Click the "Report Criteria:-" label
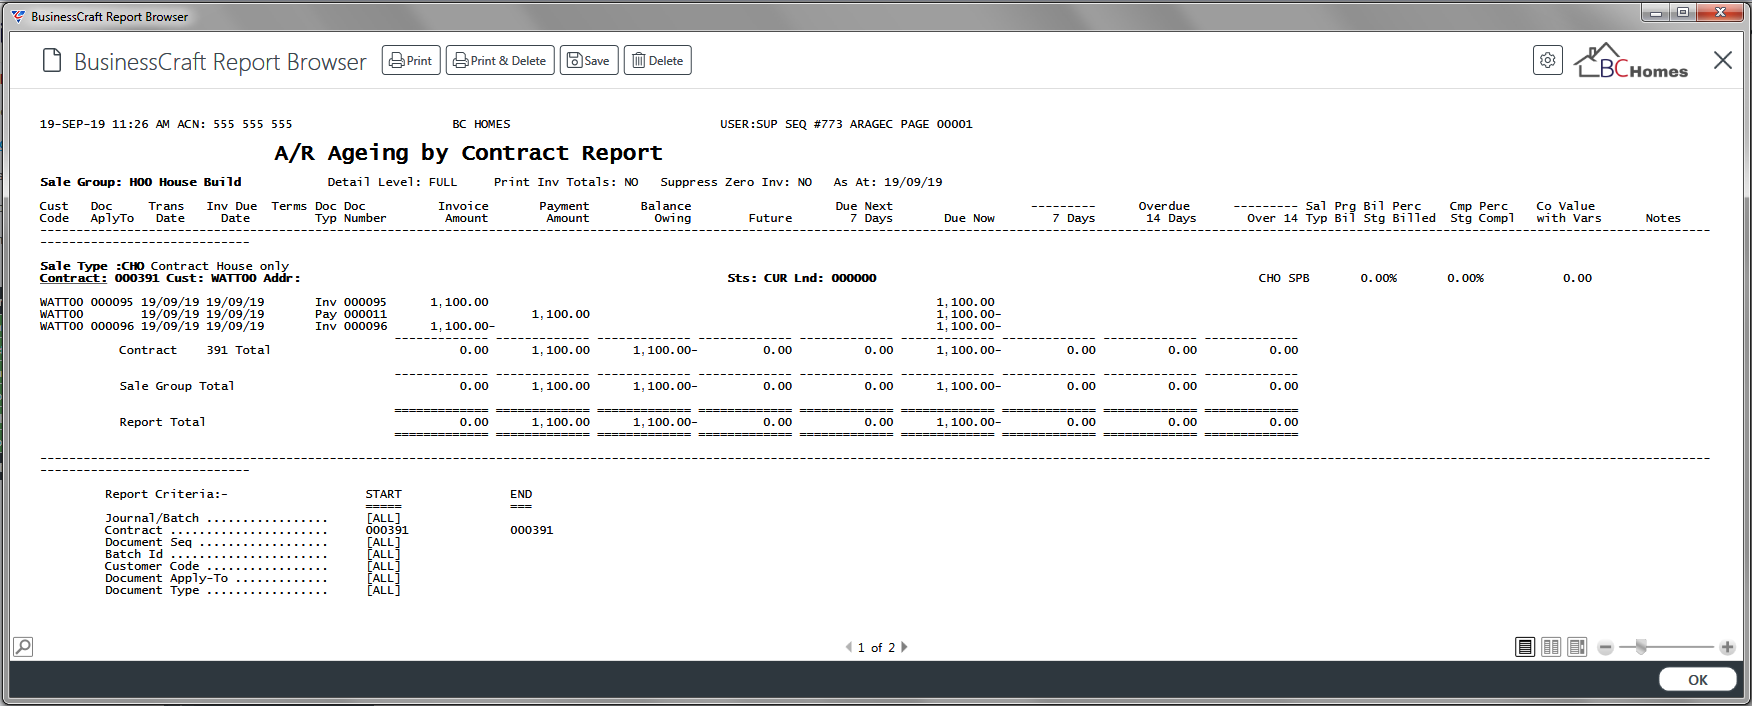The height and width of the screenshot is (706, 1752). coord(166,494)
